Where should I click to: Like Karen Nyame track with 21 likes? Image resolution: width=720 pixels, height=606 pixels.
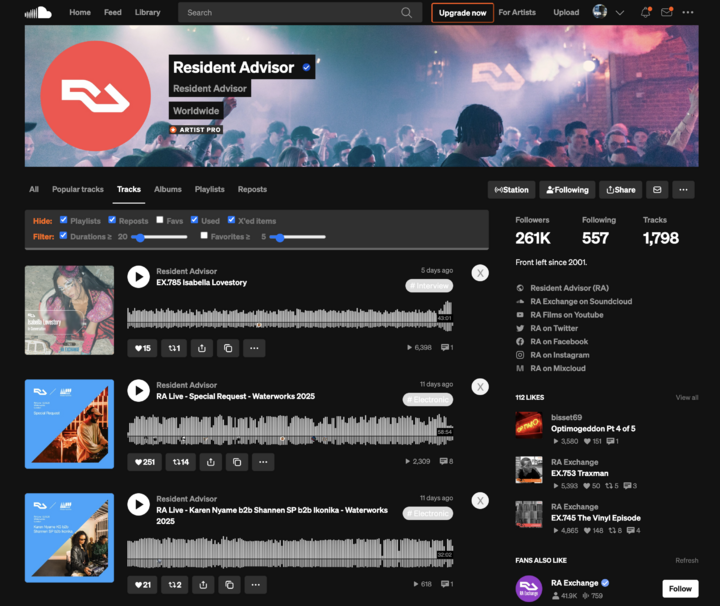[143, 585]
